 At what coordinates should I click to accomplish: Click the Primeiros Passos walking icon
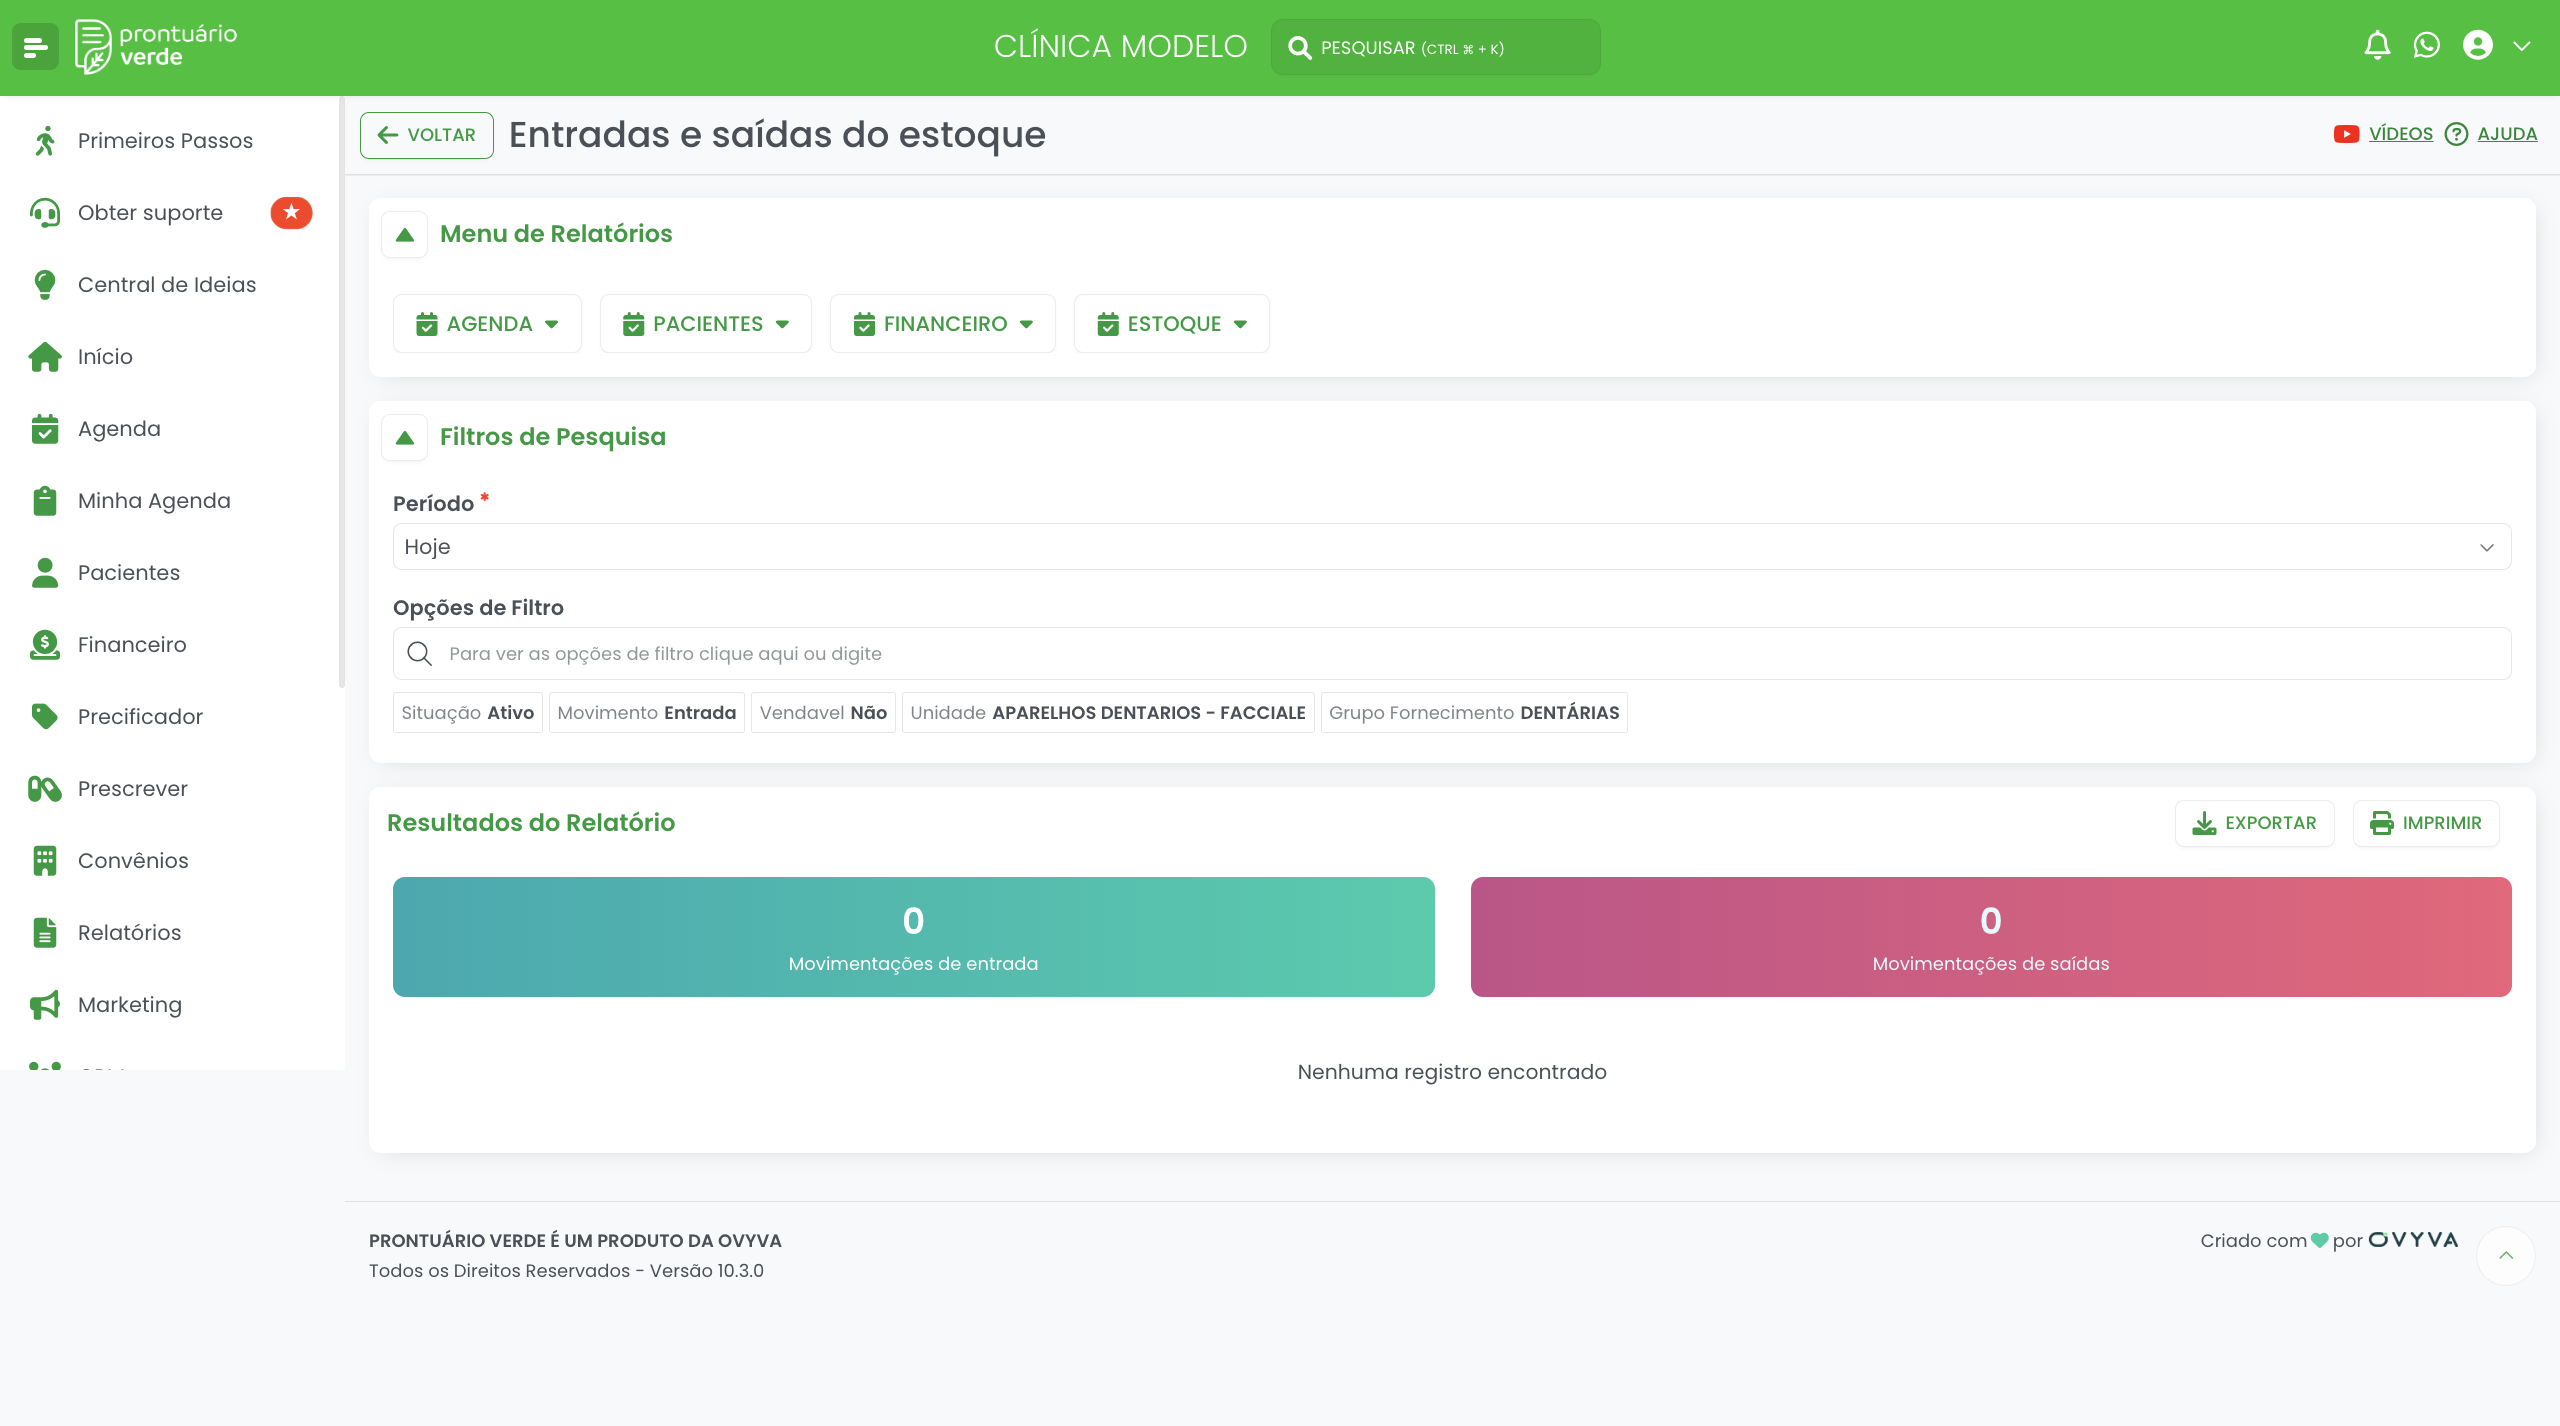pos(44,141)
